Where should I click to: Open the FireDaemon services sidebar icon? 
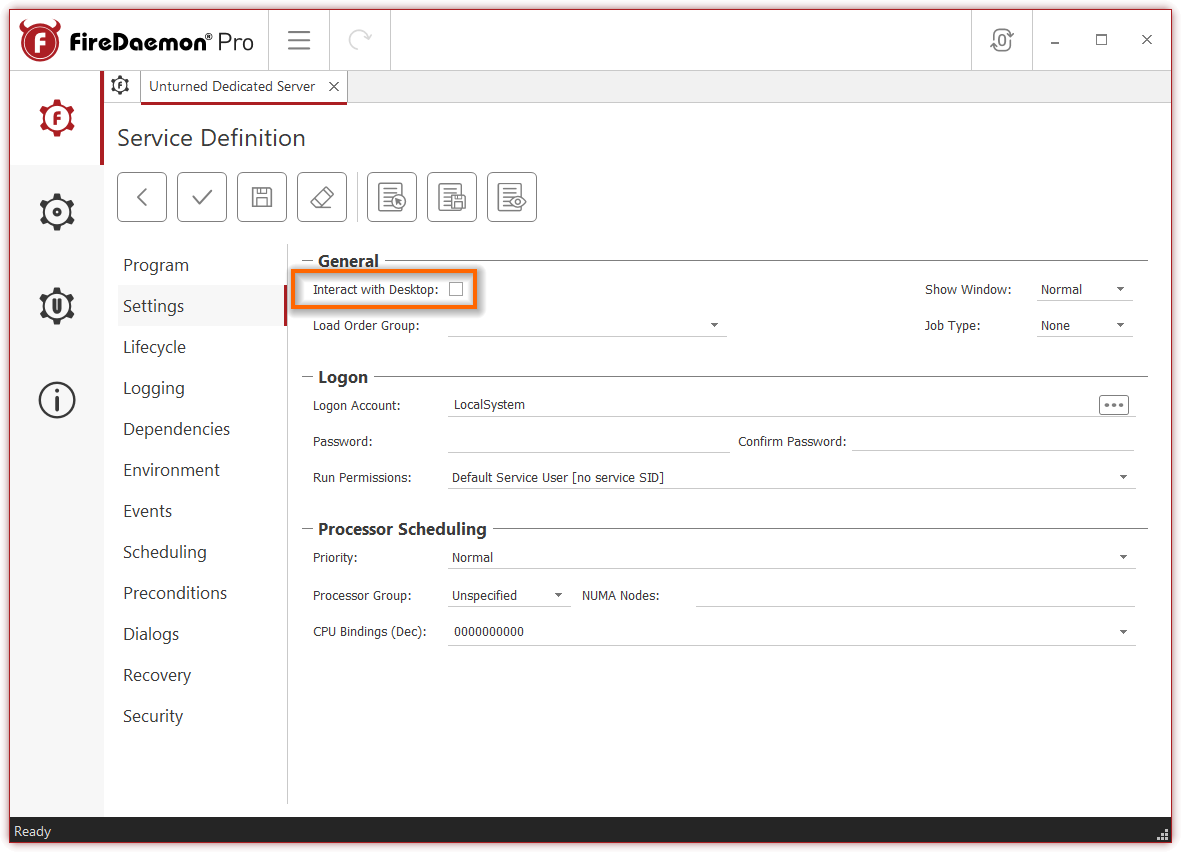(57, 118)
